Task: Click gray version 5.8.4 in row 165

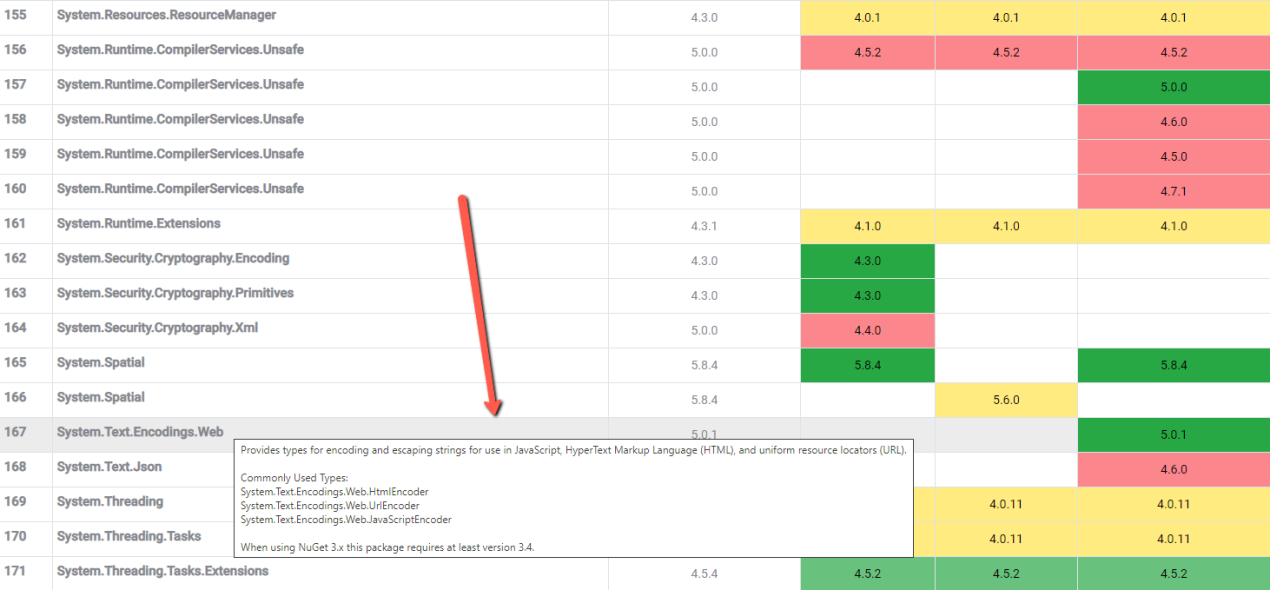Action: [704, 365]
